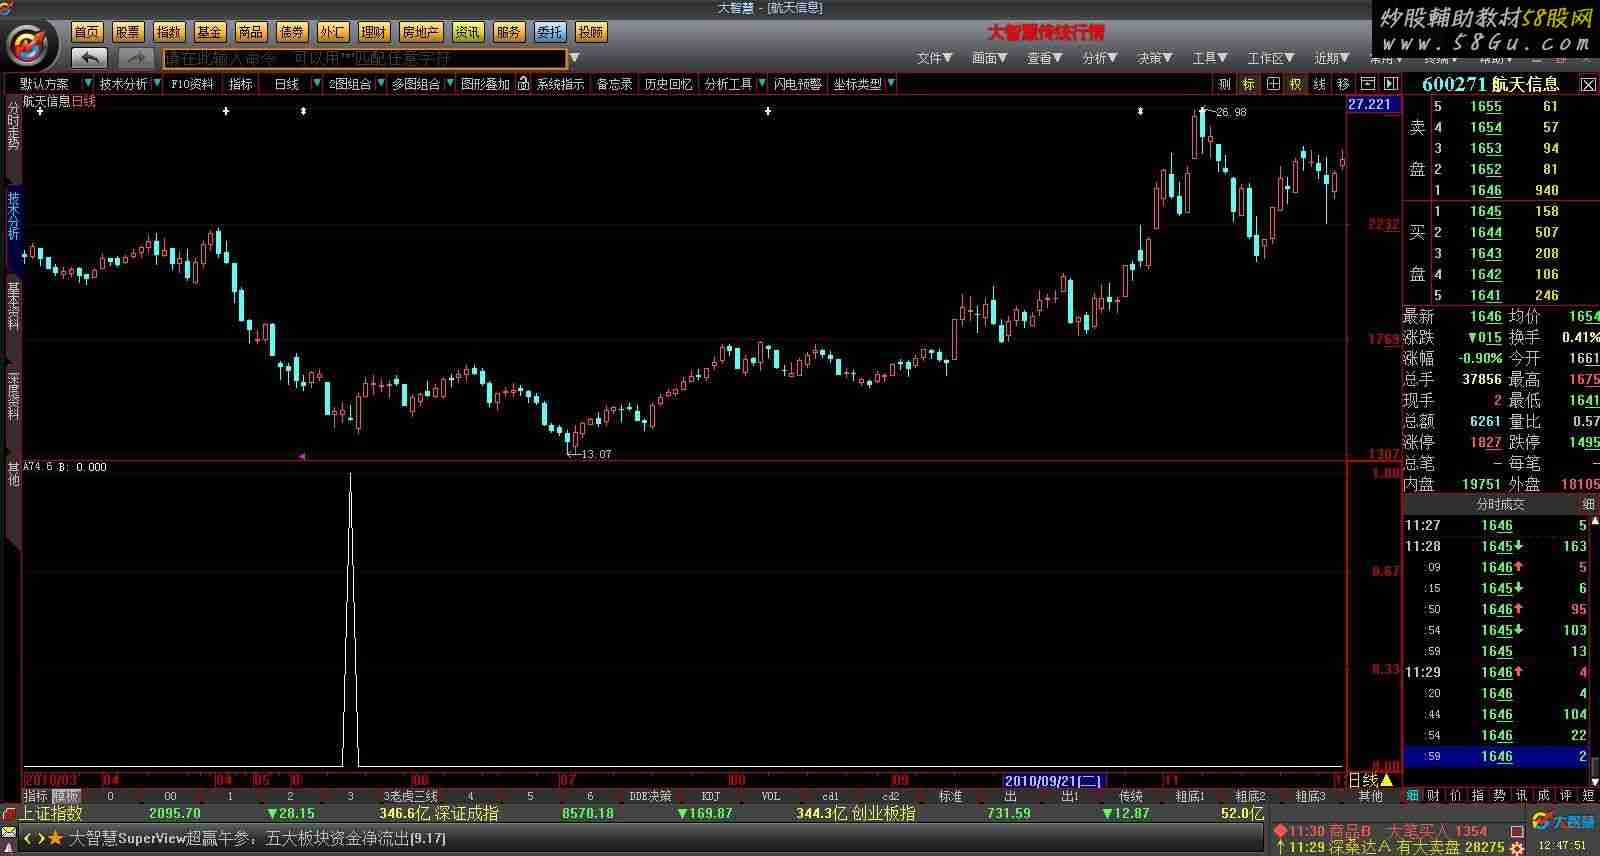The image size is (1600, 856).
Task: Click the 委托 trading order button
Action: point(549,32)
